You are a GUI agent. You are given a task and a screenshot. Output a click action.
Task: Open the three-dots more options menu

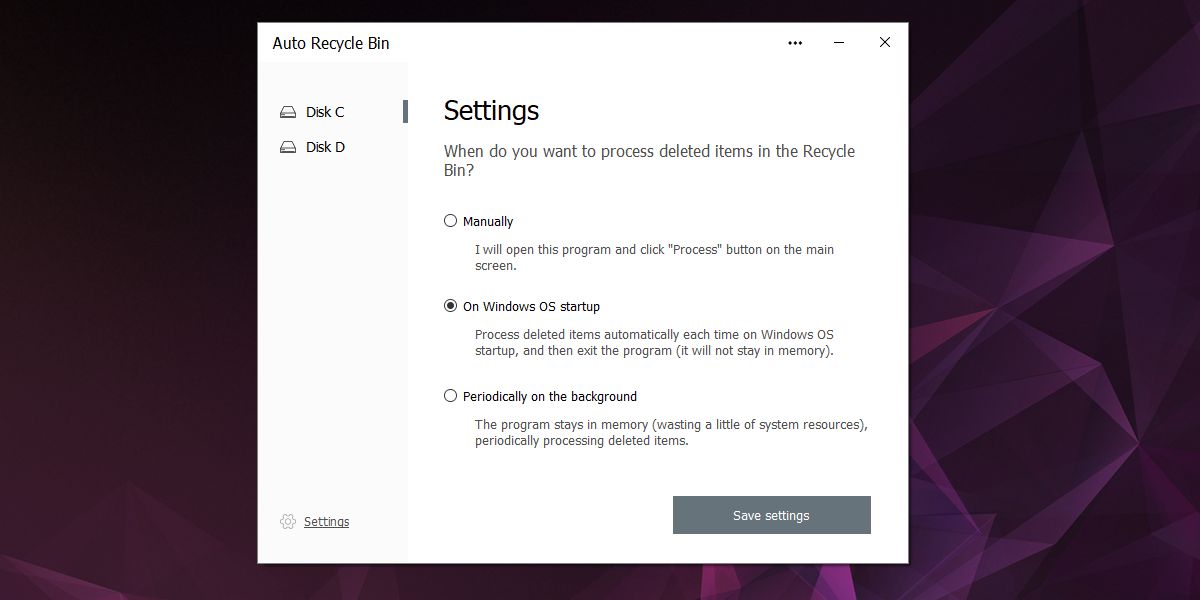coord(795,43)
